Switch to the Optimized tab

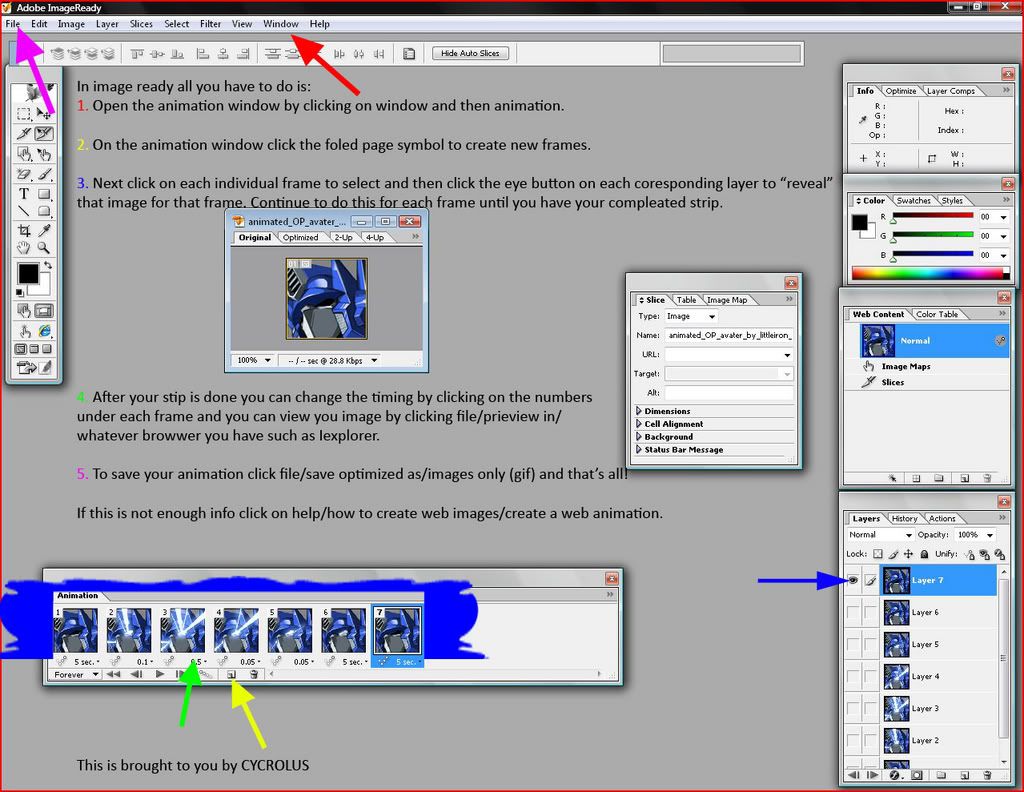300,238
